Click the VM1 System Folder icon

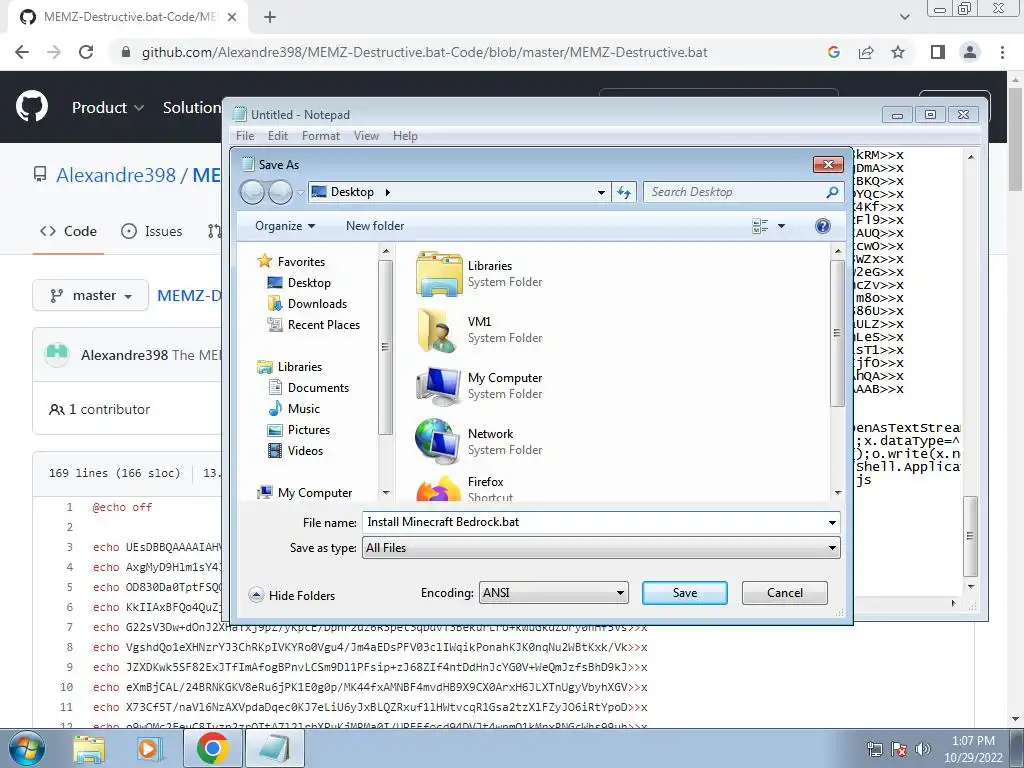tap(438, 330)
